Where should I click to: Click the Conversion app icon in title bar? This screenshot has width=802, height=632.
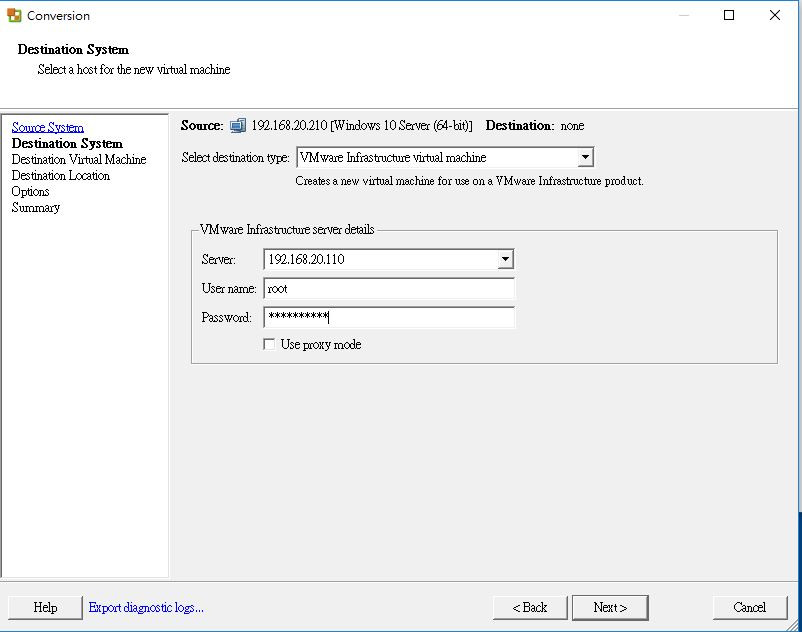coord(14,15)
